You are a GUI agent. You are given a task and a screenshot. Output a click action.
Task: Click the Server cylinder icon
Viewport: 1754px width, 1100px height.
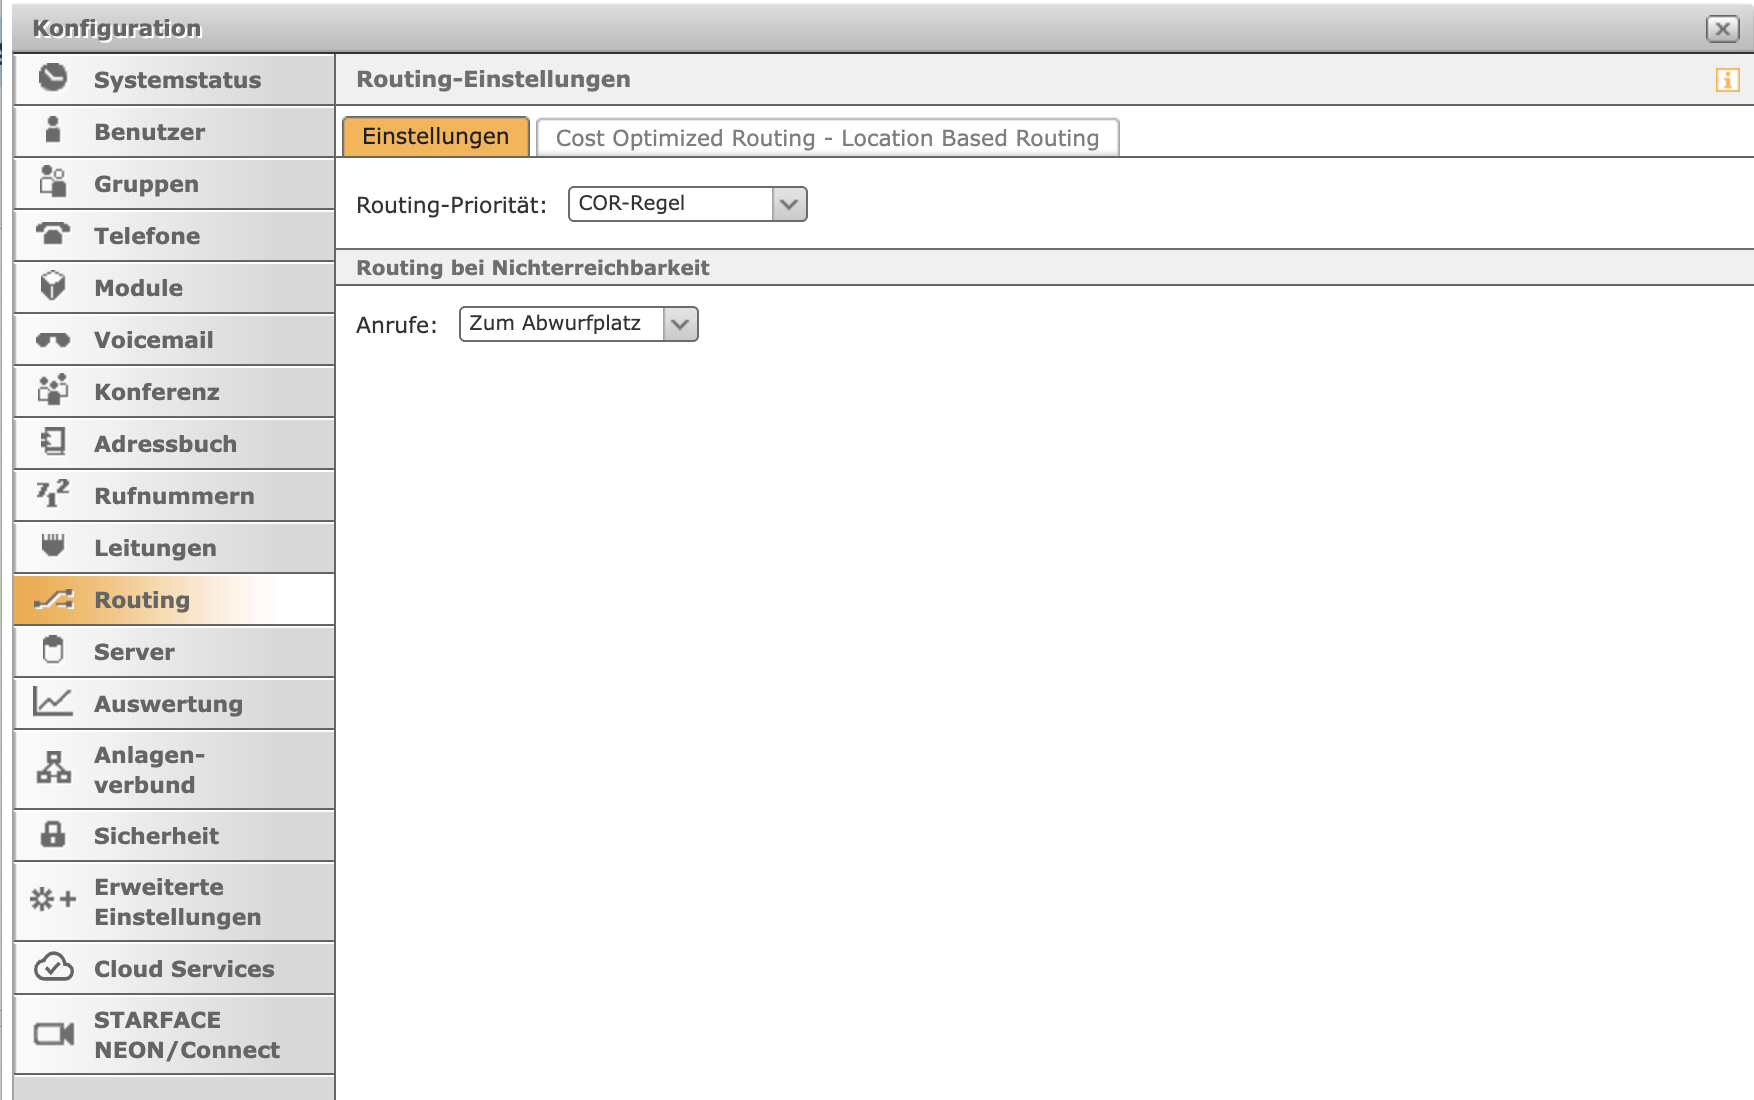(53, 649)
